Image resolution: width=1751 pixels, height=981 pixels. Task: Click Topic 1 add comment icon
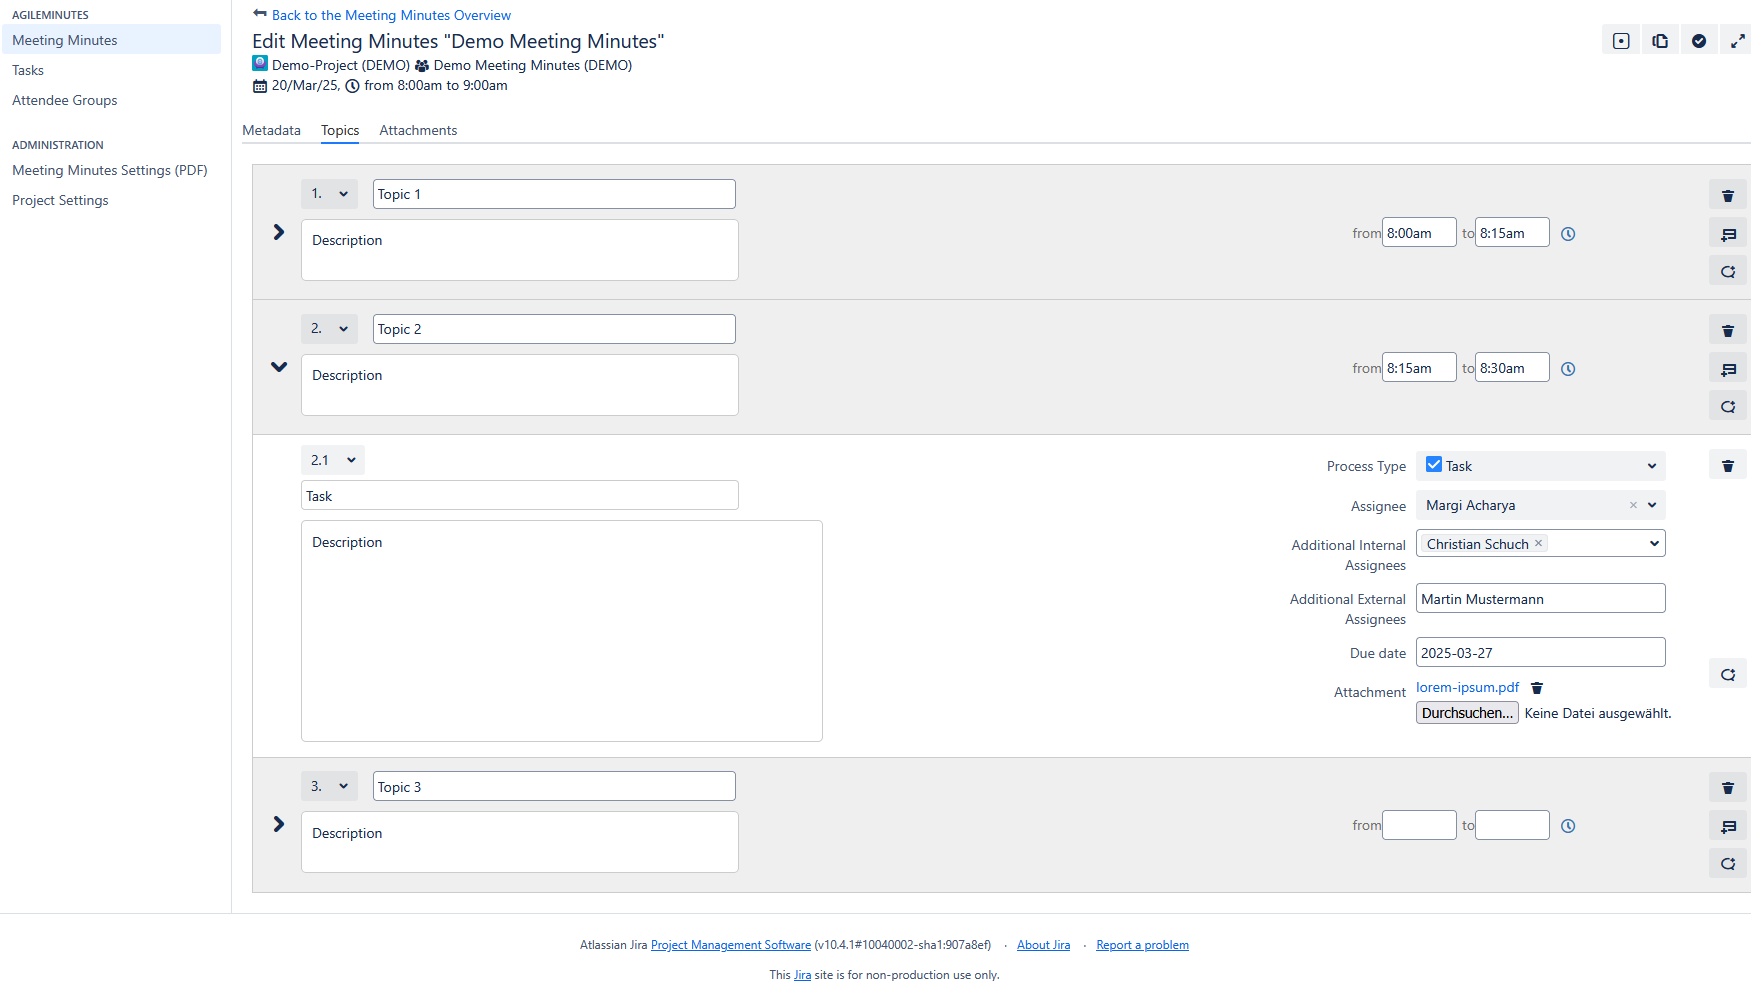coord(1728,234)
